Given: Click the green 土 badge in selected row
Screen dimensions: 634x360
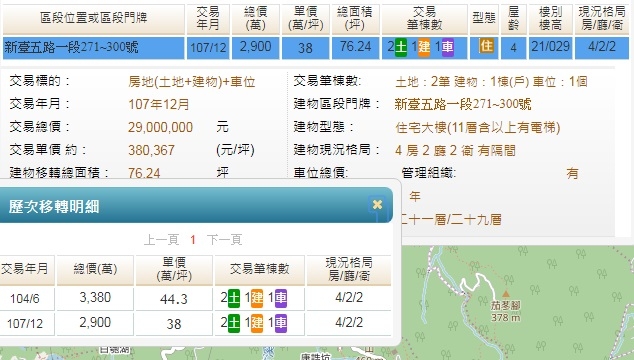Looking at the screenshot, I should click(401, 47).
